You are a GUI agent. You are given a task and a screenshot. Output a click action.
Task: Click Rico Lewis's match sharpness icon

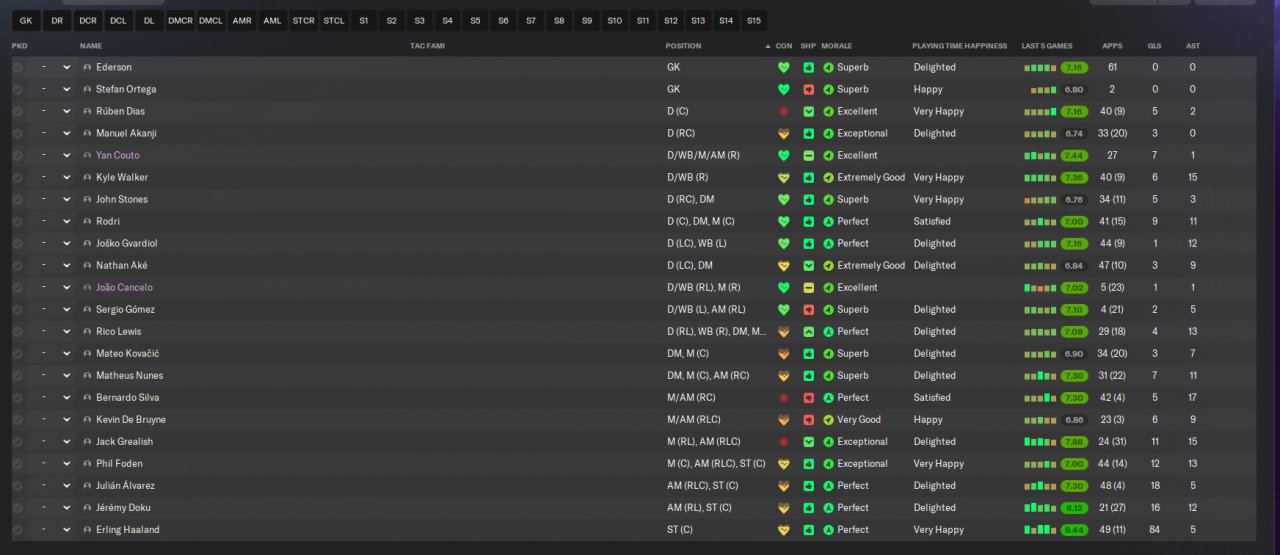tap(808, 331)
